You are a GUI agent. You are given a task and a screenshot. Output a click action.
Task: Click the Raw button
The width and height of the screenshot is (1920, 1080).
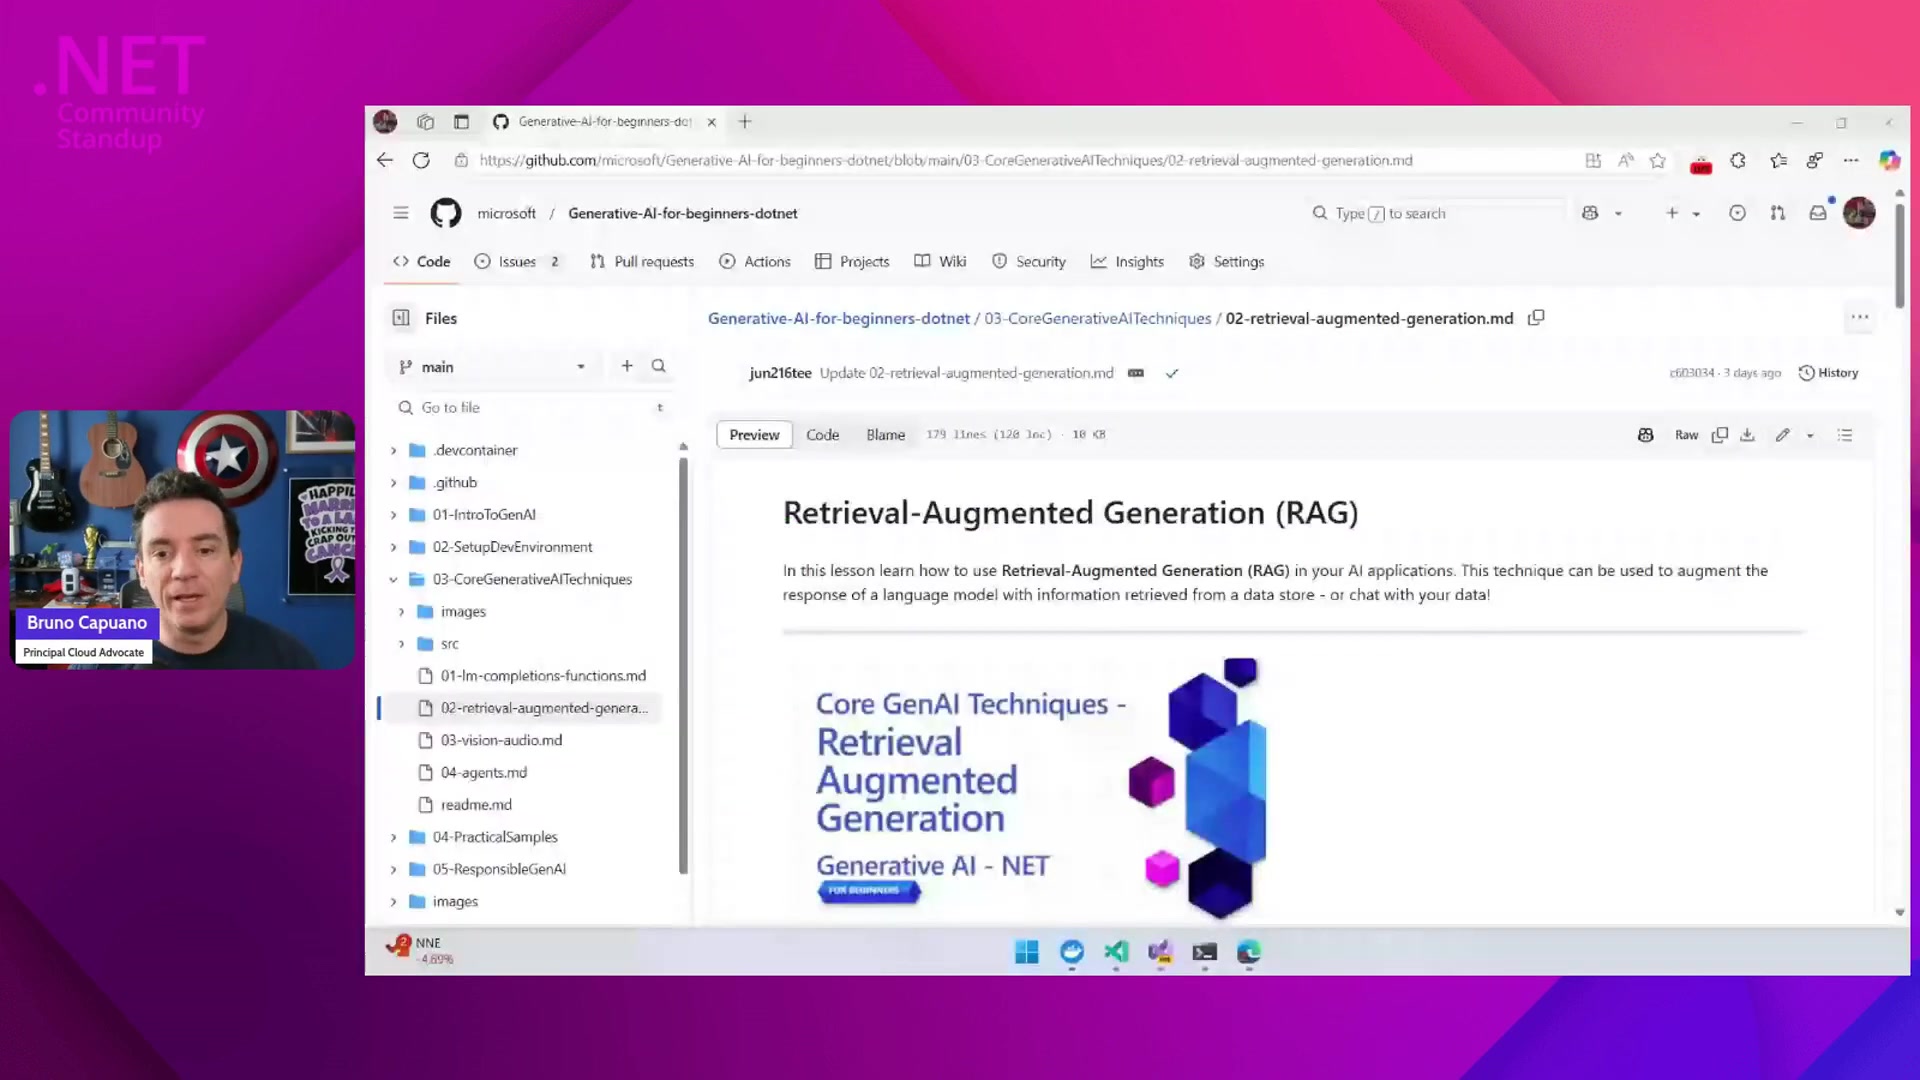click(x=1686, y=435)
